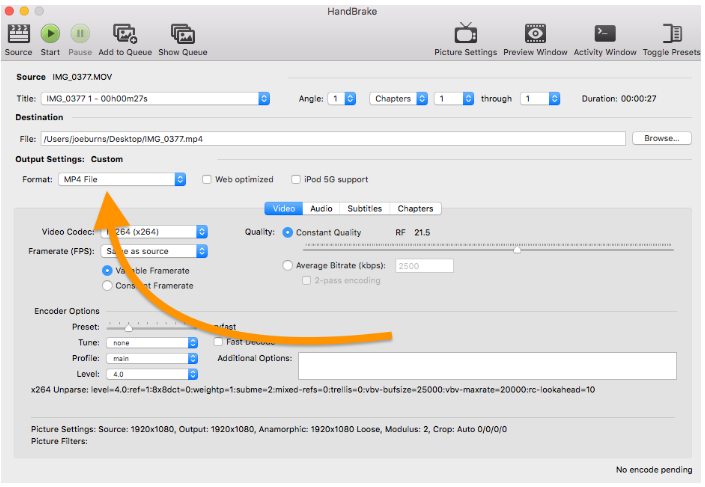Click the encoder Preset slider handle
705x487 pixels.
129,327
